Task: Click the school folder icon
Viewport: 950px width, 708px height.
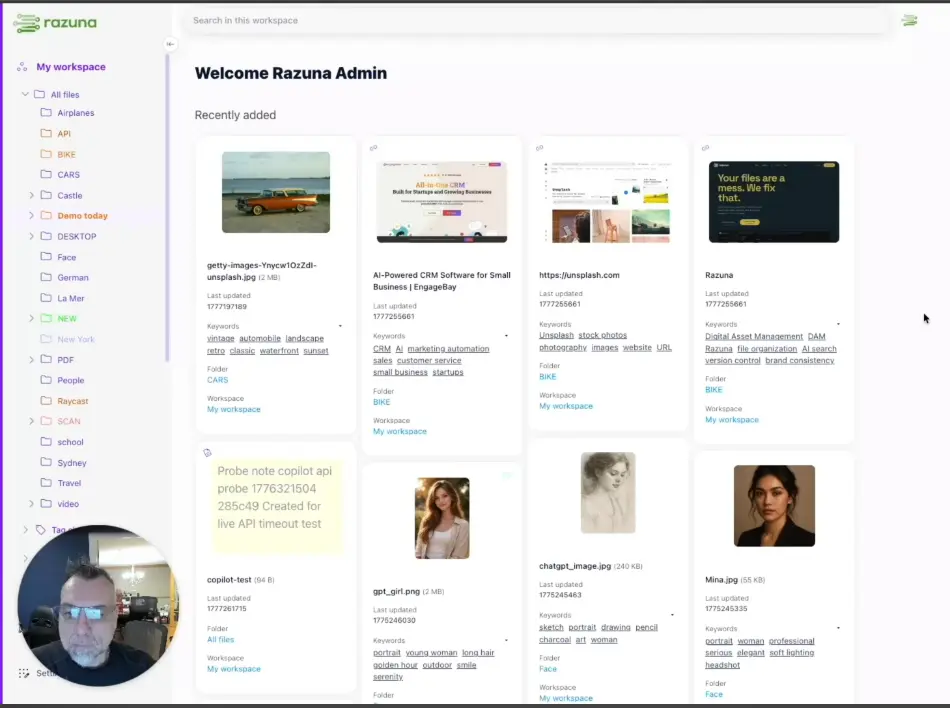Action: click(x=46, y=442)
